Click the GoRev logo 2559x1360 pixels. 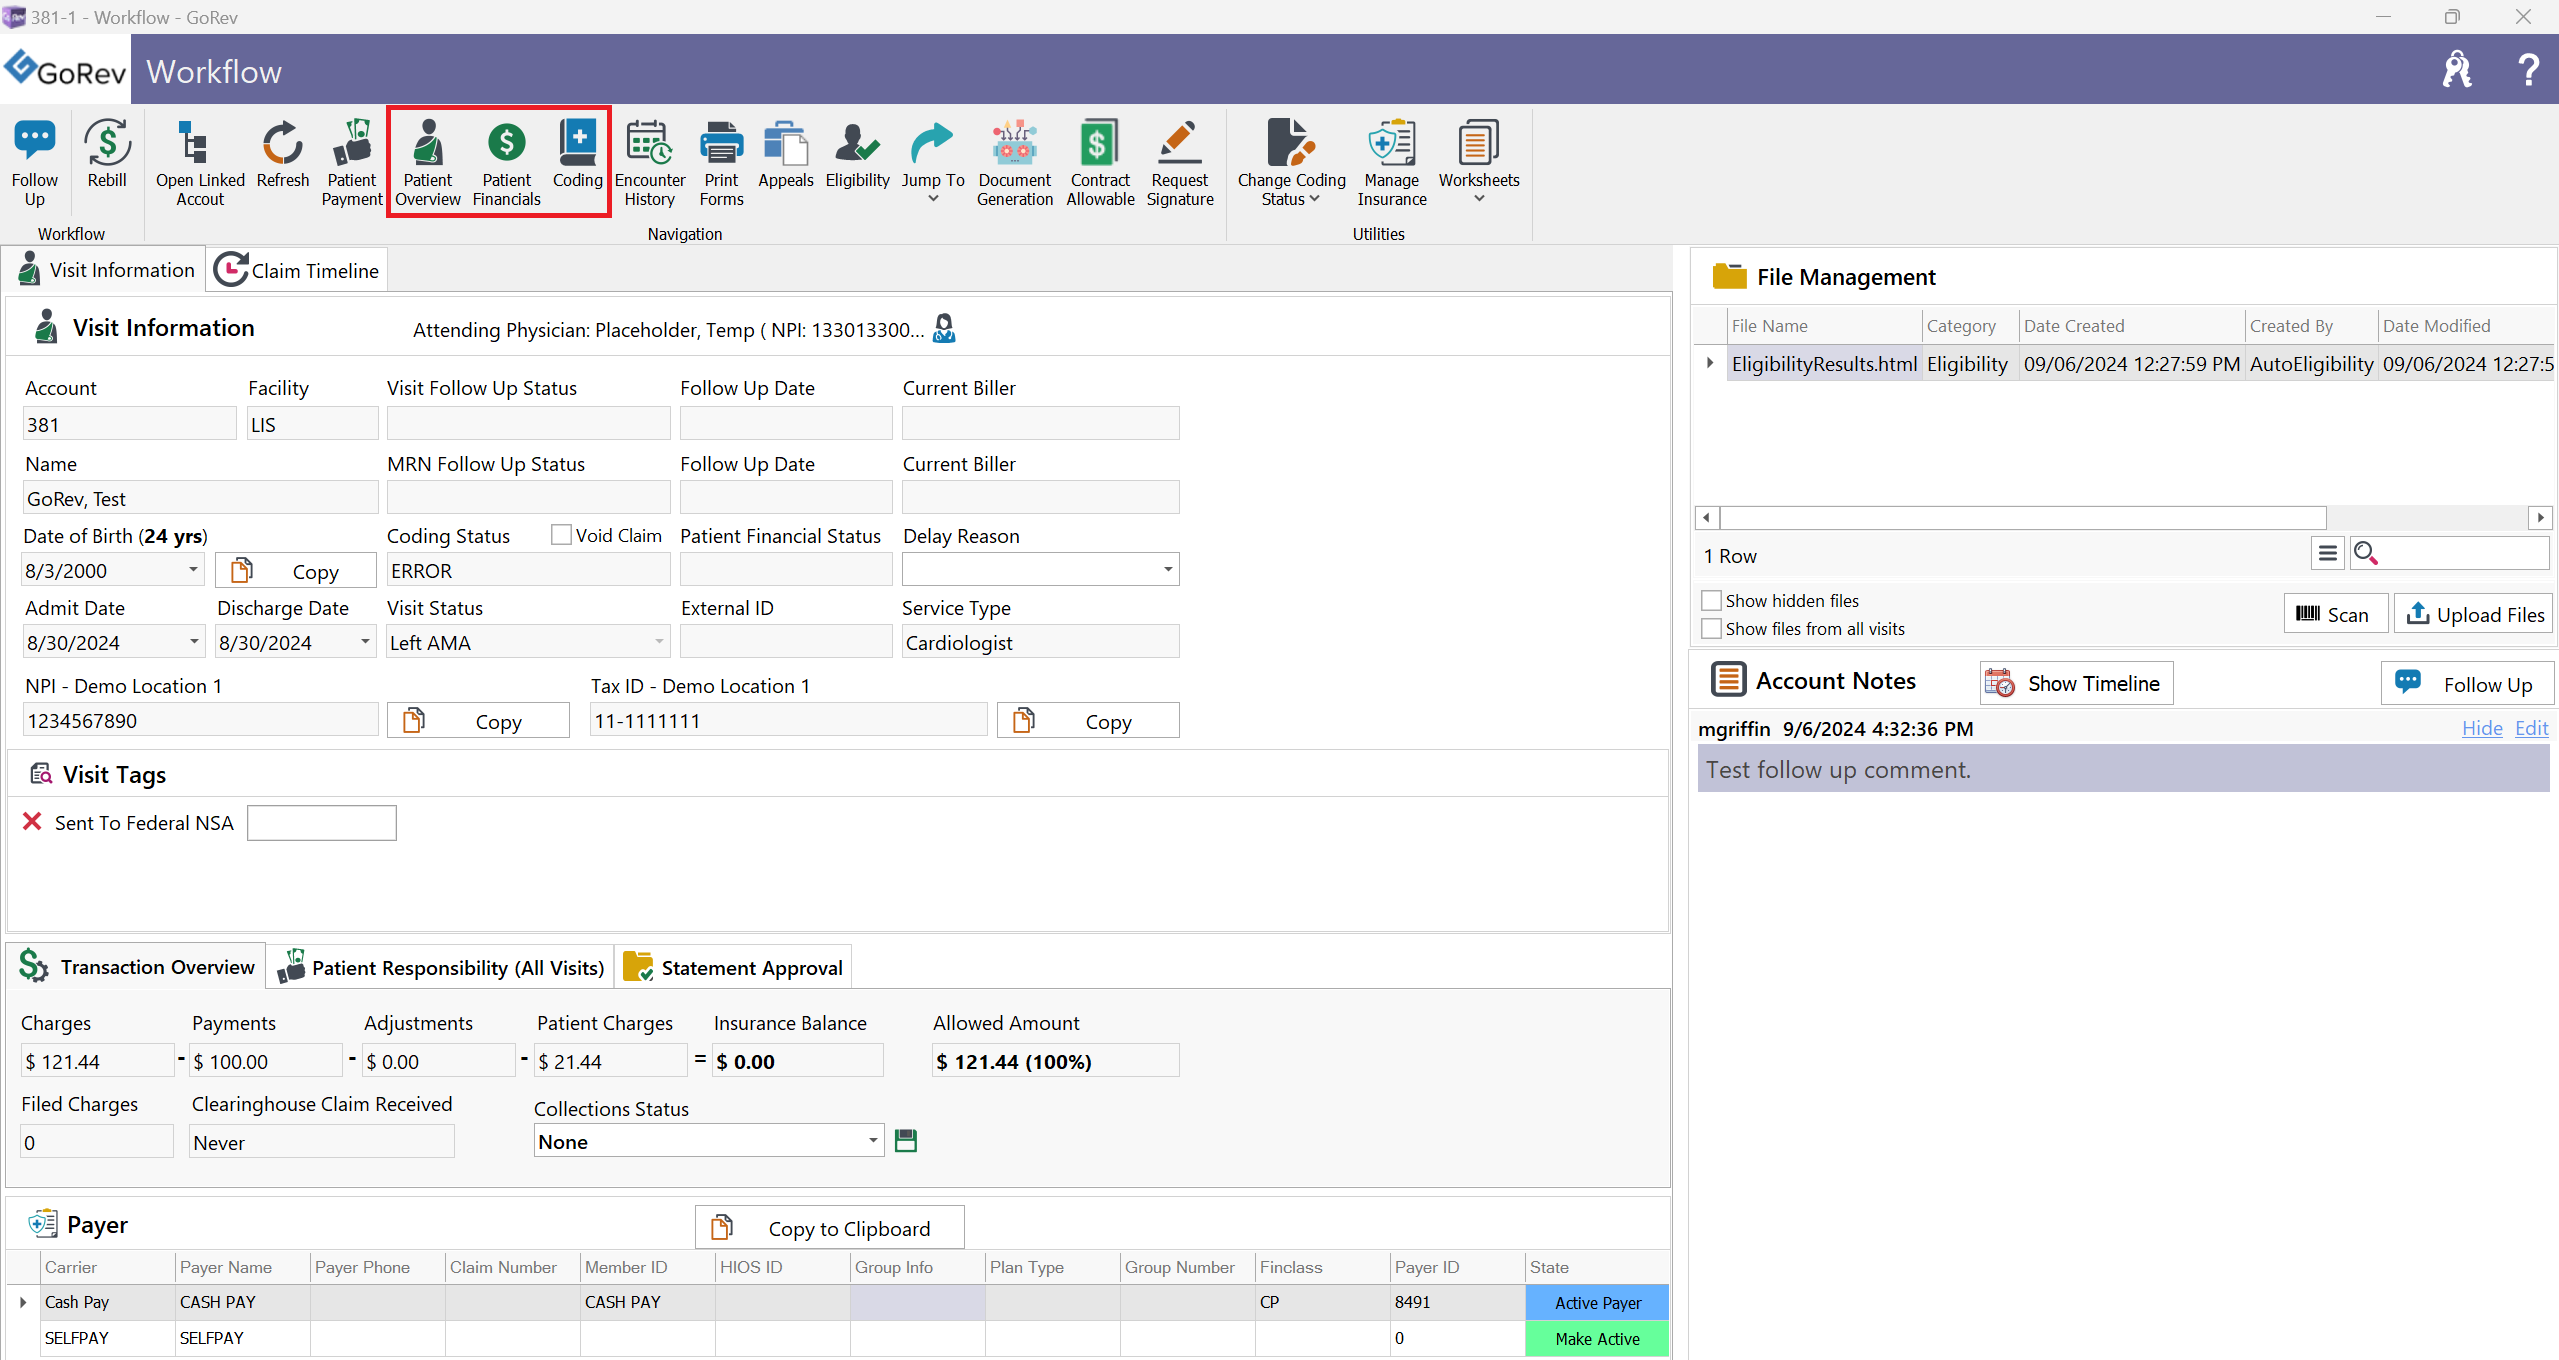point(65,70)
